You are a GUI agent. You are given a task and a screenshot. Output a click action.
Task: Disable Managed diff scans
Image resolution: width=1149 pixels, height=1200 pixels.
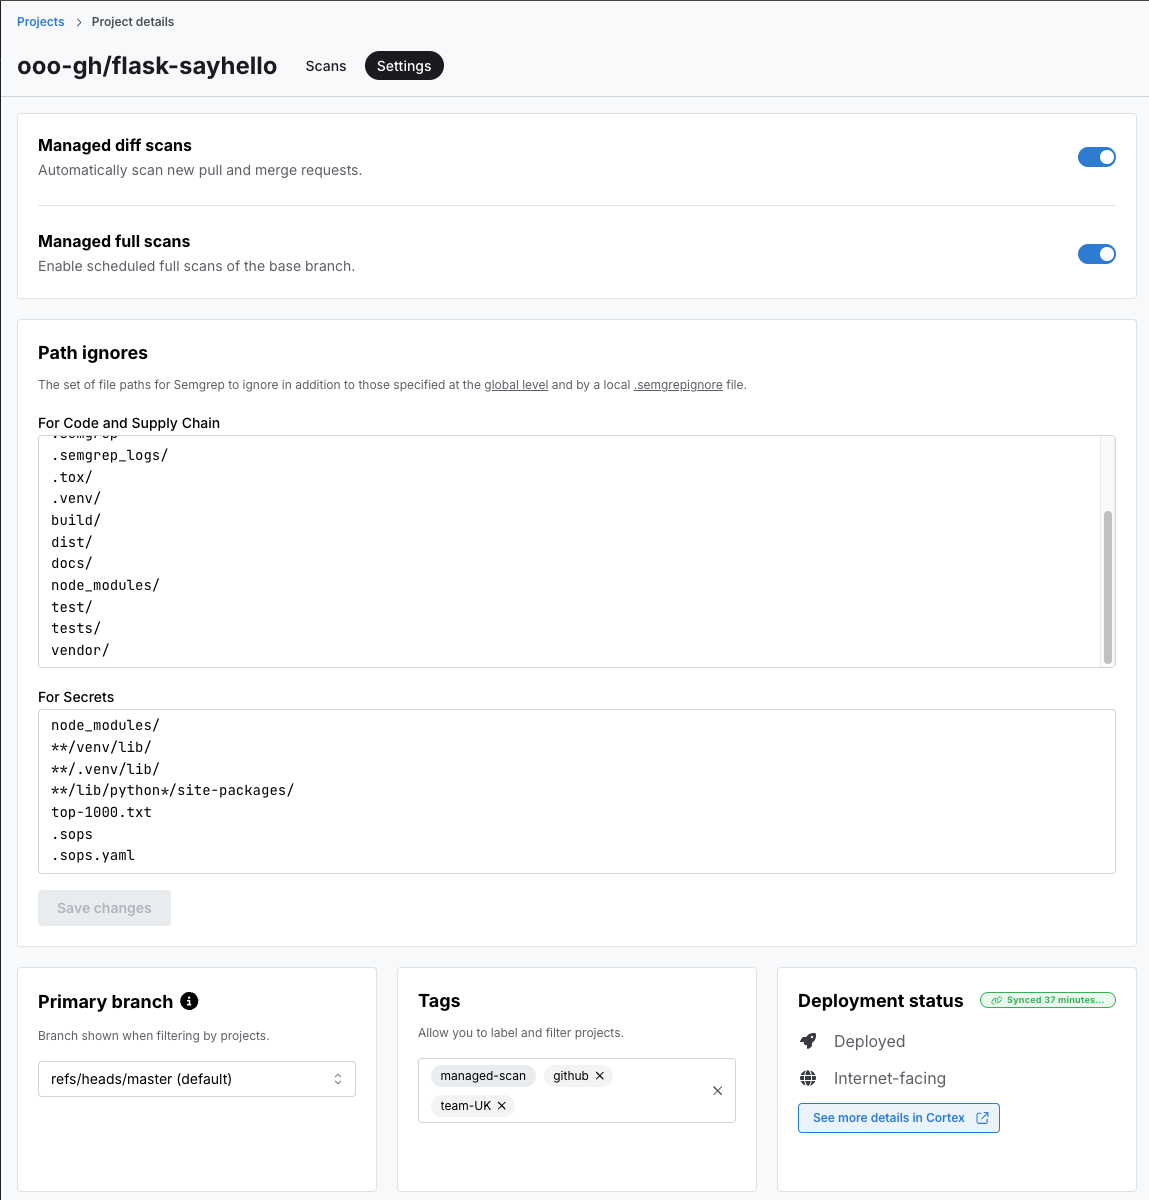coord(1097,157)
